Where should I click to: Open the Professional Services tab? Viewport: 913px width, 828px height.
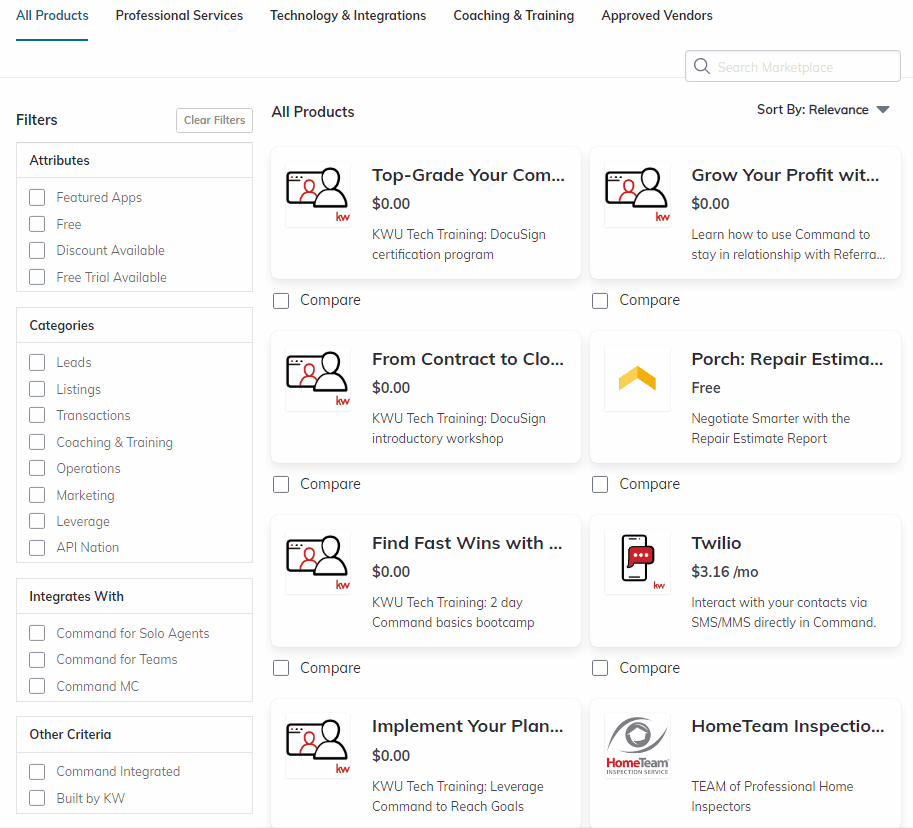click(179, 16)
